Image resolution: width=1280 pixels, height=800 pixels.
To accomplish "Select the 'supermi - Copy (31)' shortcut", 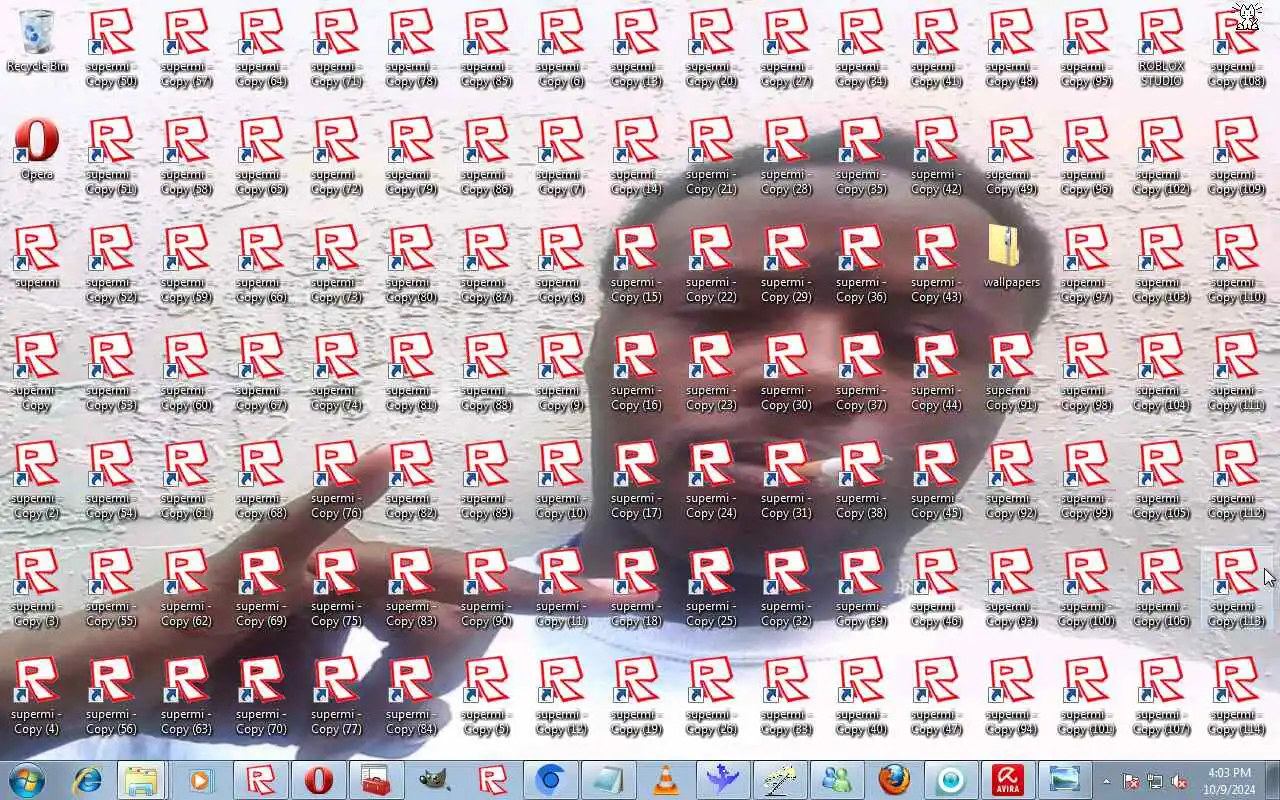I will (x=787, y=480).
